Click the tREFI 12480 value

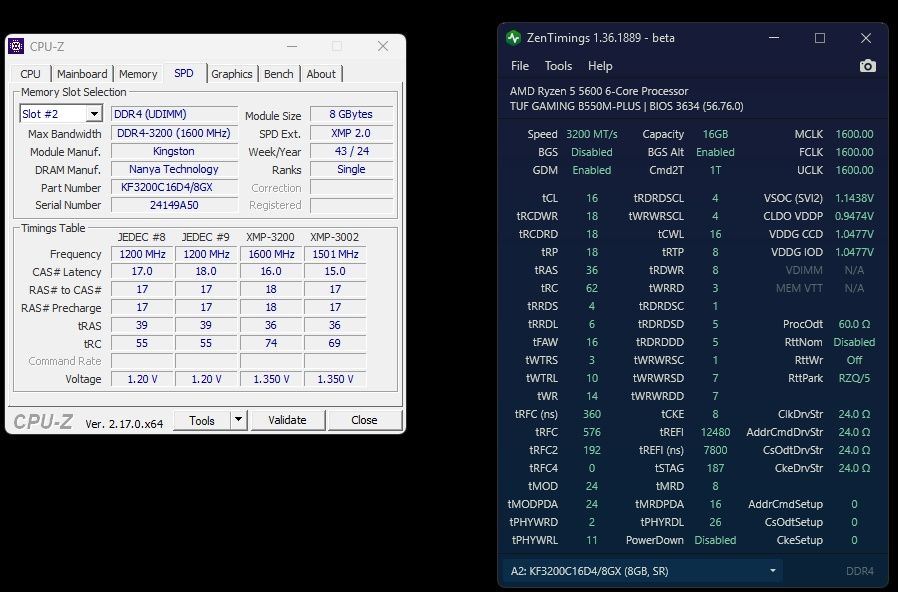click(x=715, y=432)
